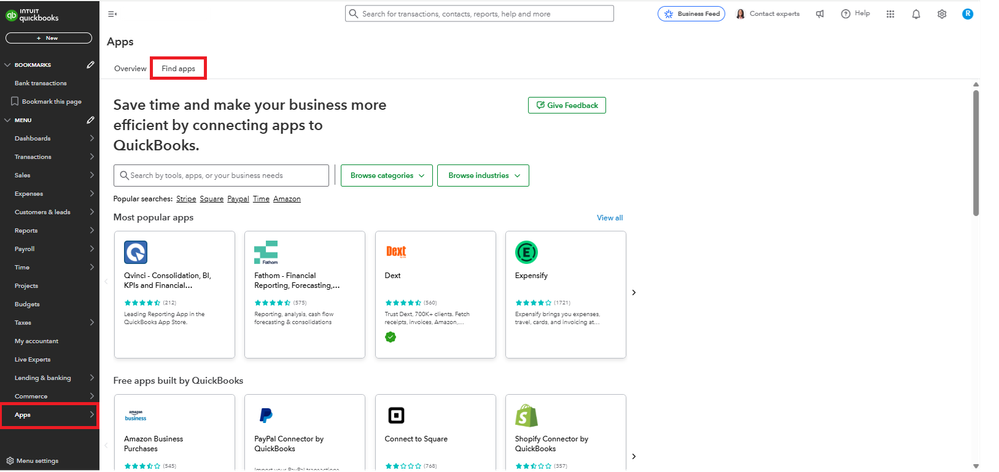Open Budgets in the sidebar
The width and height of the screenshot is (999, 472).
coord(27,304)
